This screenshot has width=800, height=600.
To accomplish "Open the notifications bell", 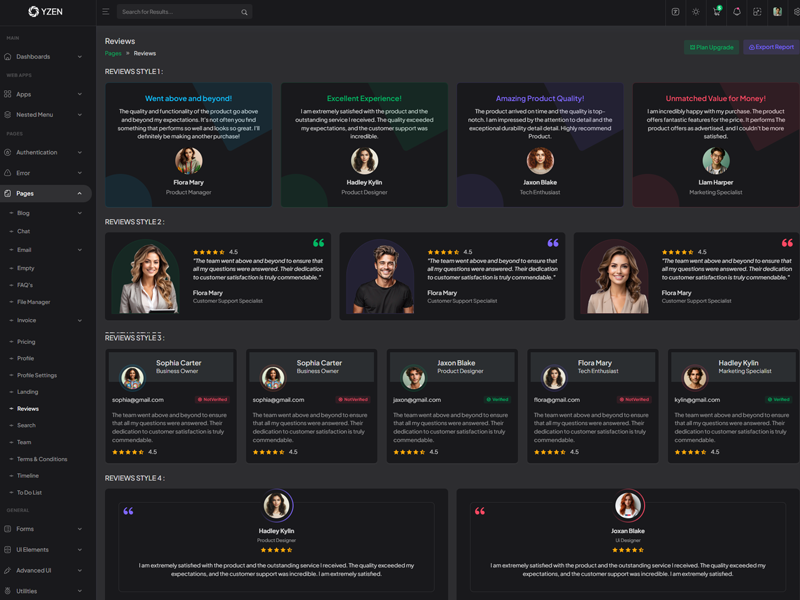I will pyautogui.click(x=737, y=12).
